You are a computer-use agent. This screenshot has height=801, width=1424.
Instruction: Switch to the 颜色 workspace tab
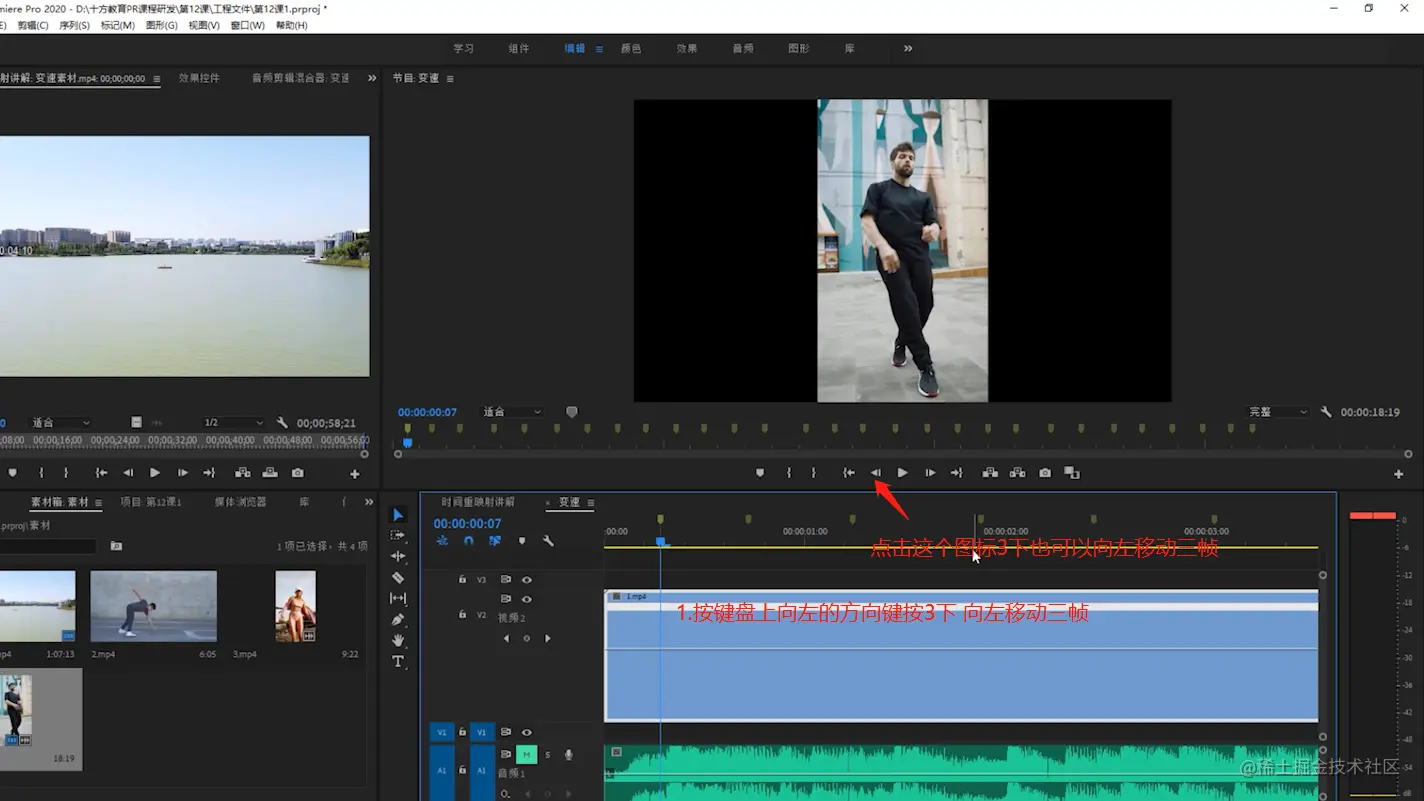pyautogui.click(x=631, y=49)
